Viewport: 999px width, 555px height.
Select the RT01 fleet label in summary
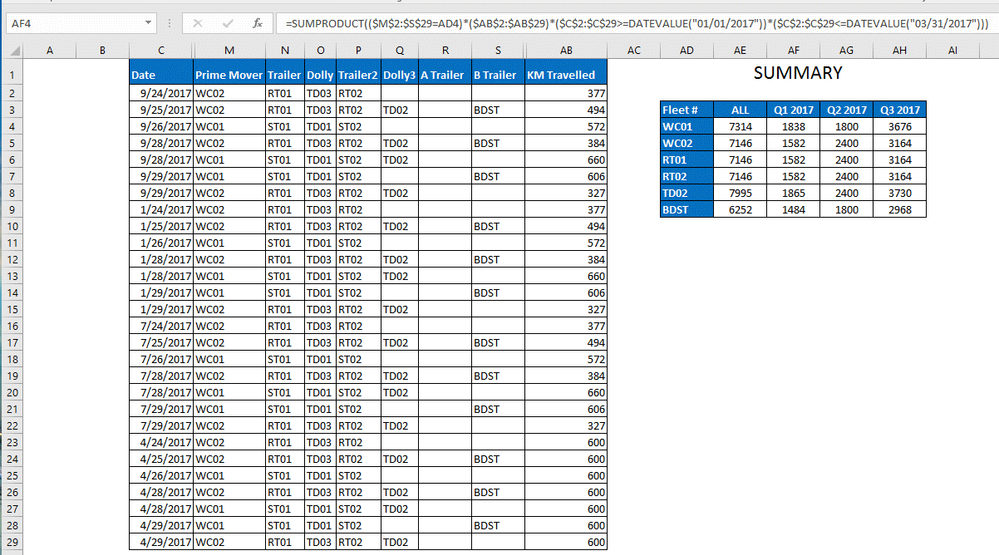tap(687, 160)
